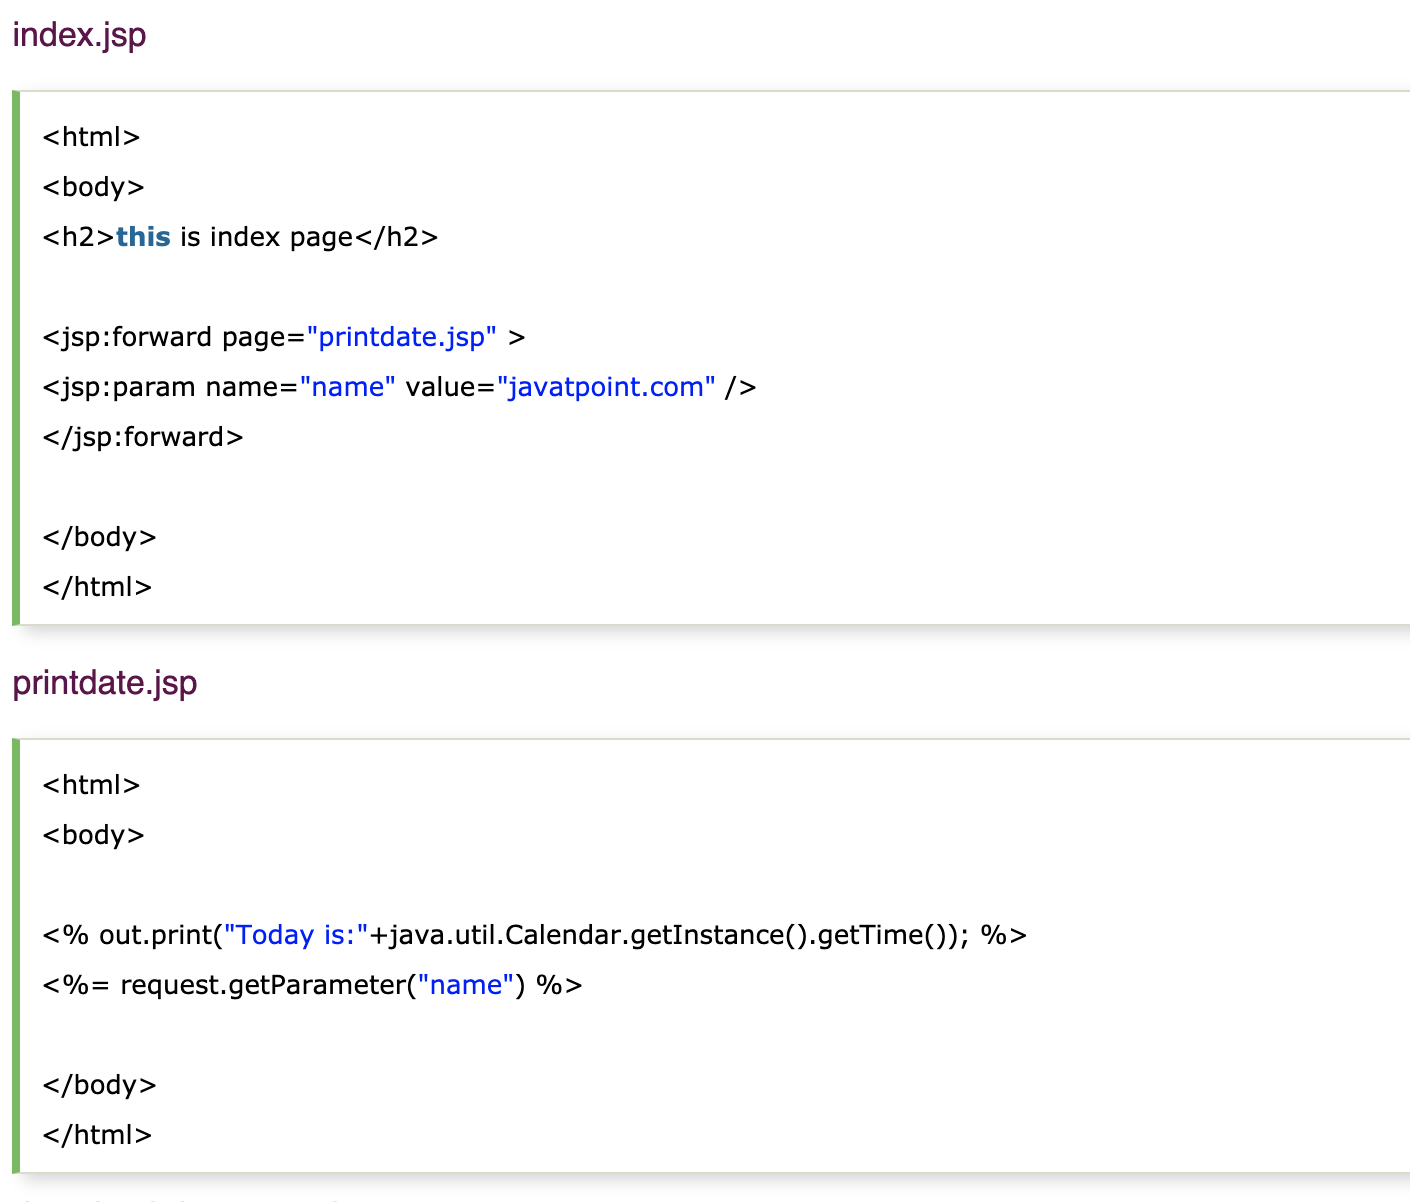
Task: Click the closing </jsp:forward> line
Action: point(143,437)
